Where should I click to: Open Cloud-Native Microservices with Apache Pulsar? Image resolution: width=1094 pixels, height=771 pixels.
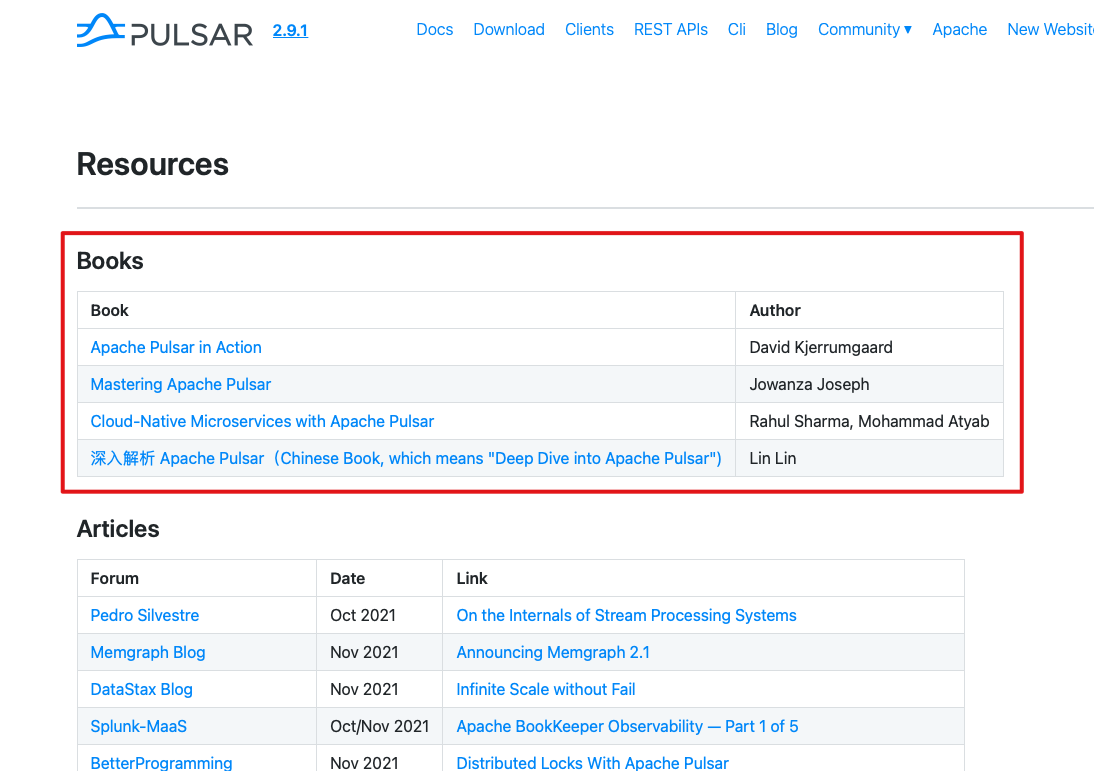pyautogui.click(x=262, y=421)
